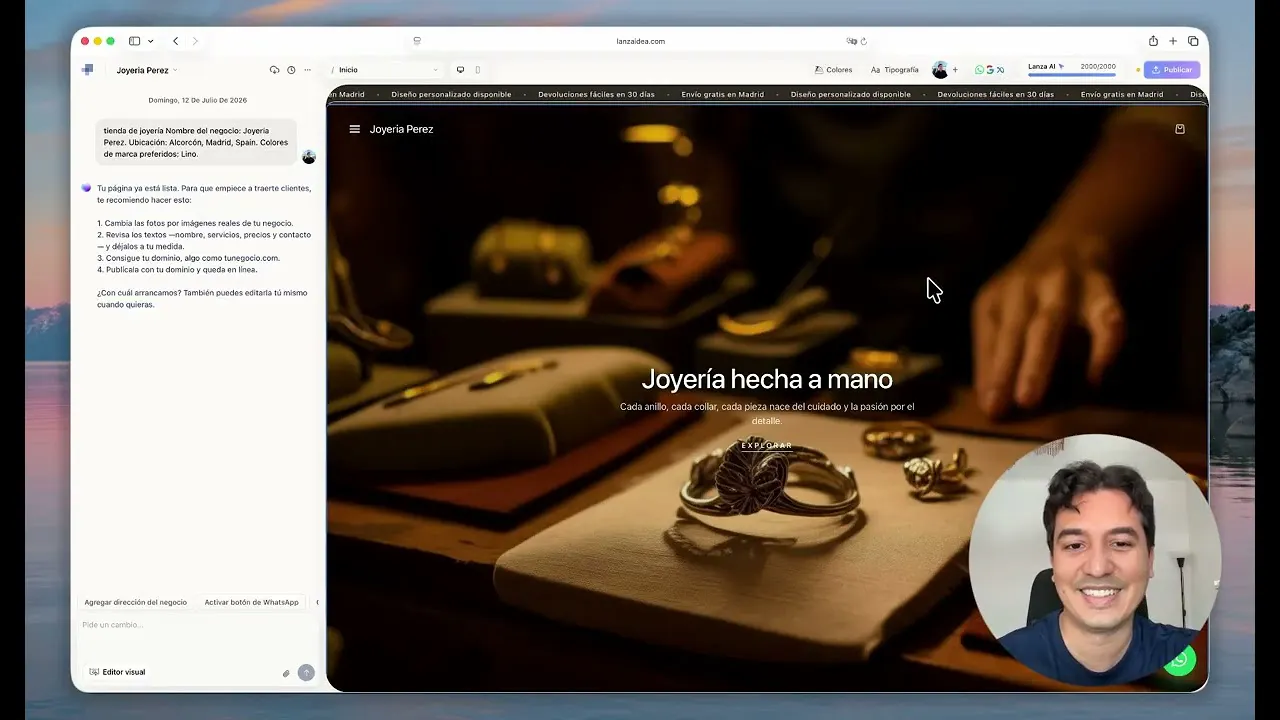Open the Editor visual mode
The height and width of the screenshot is (720, 1280).
pyautogui.click(x=118, y=672)
